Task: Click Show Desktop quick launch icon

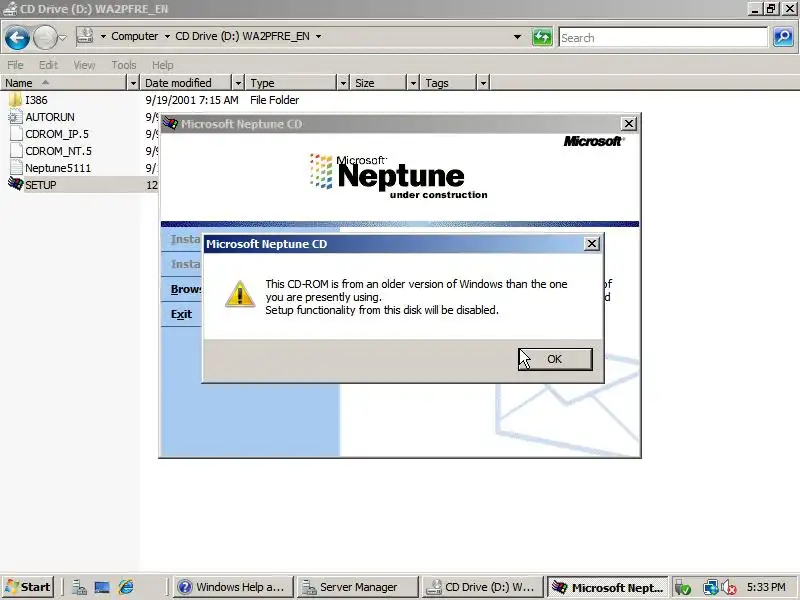Action: [102, 587]
